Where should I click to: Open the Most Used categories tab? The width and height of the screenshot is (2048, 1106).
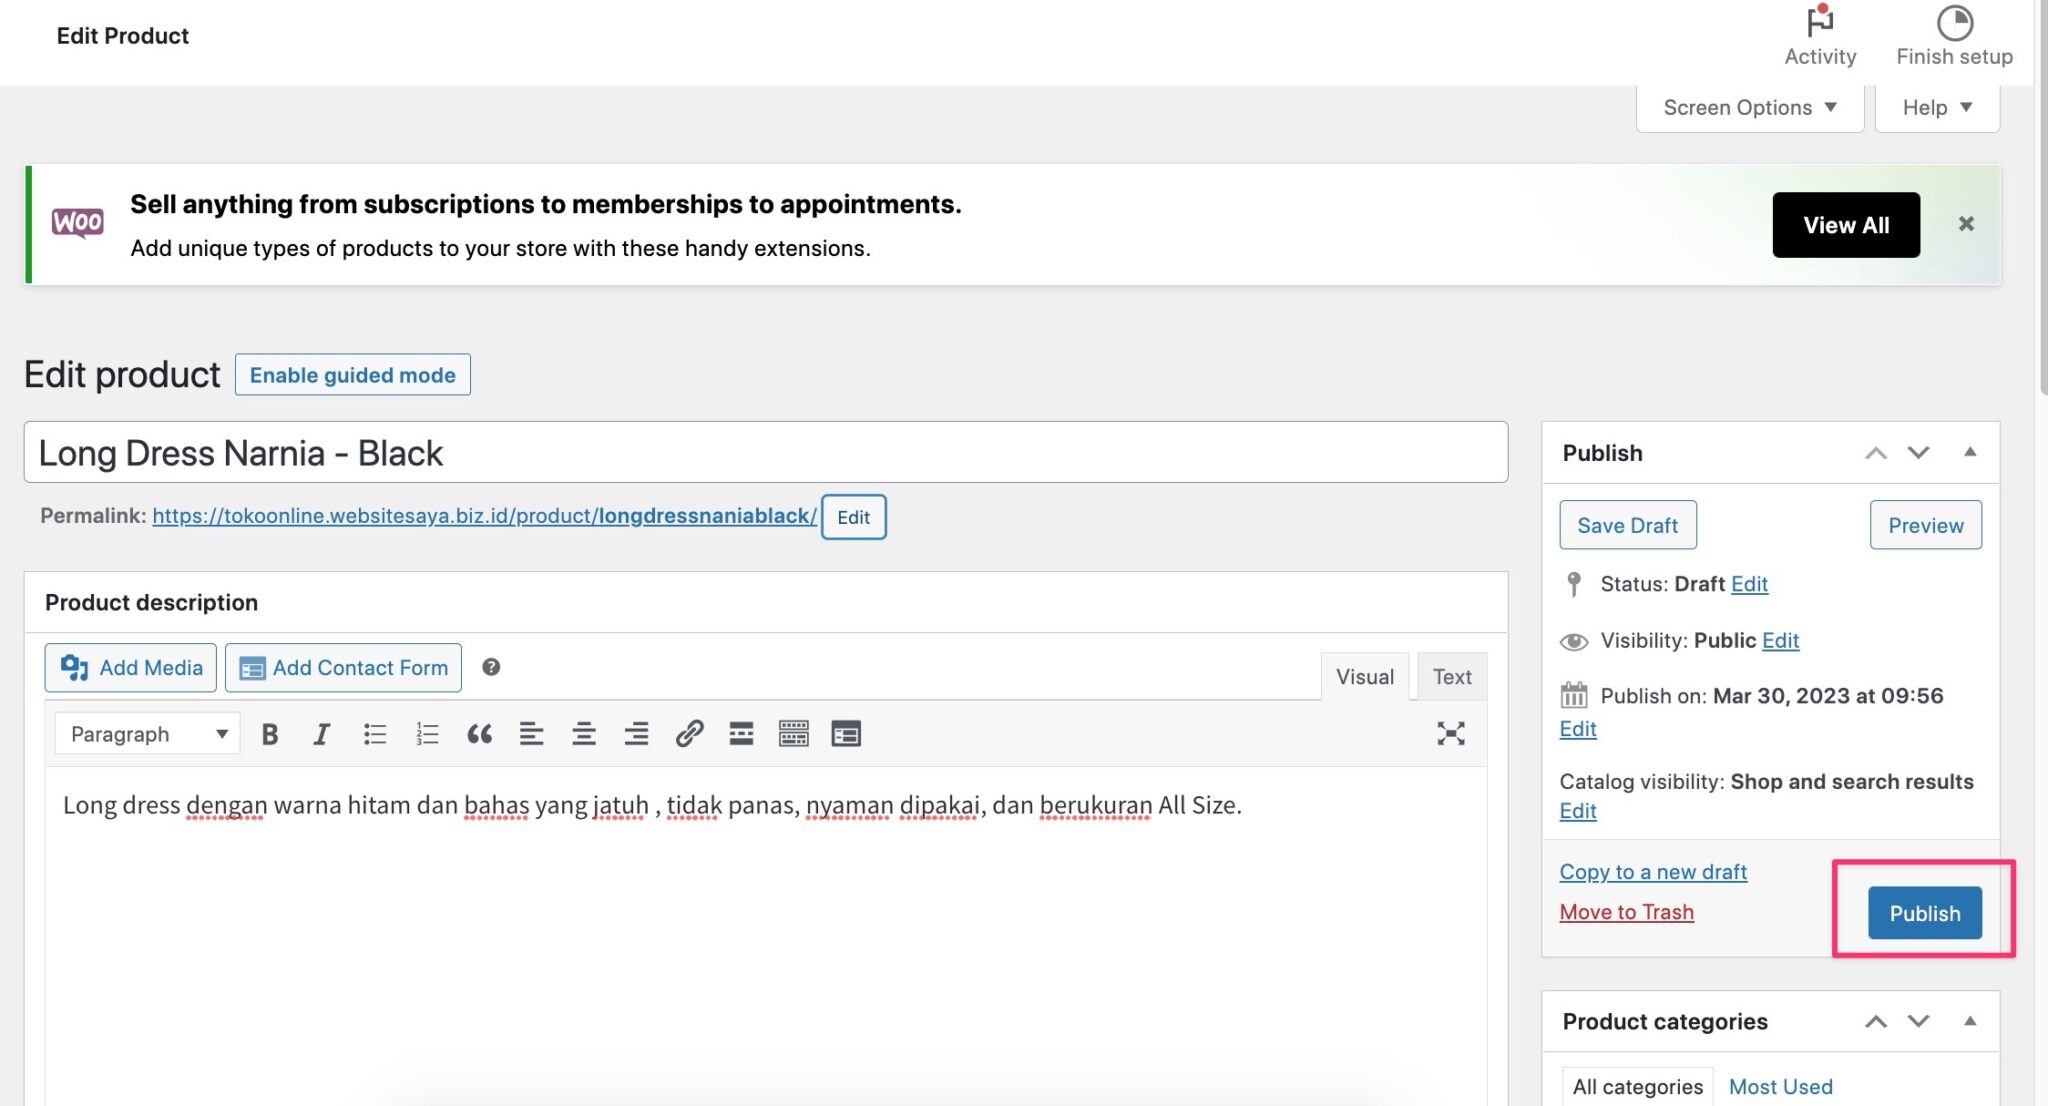point(1780,1086)
